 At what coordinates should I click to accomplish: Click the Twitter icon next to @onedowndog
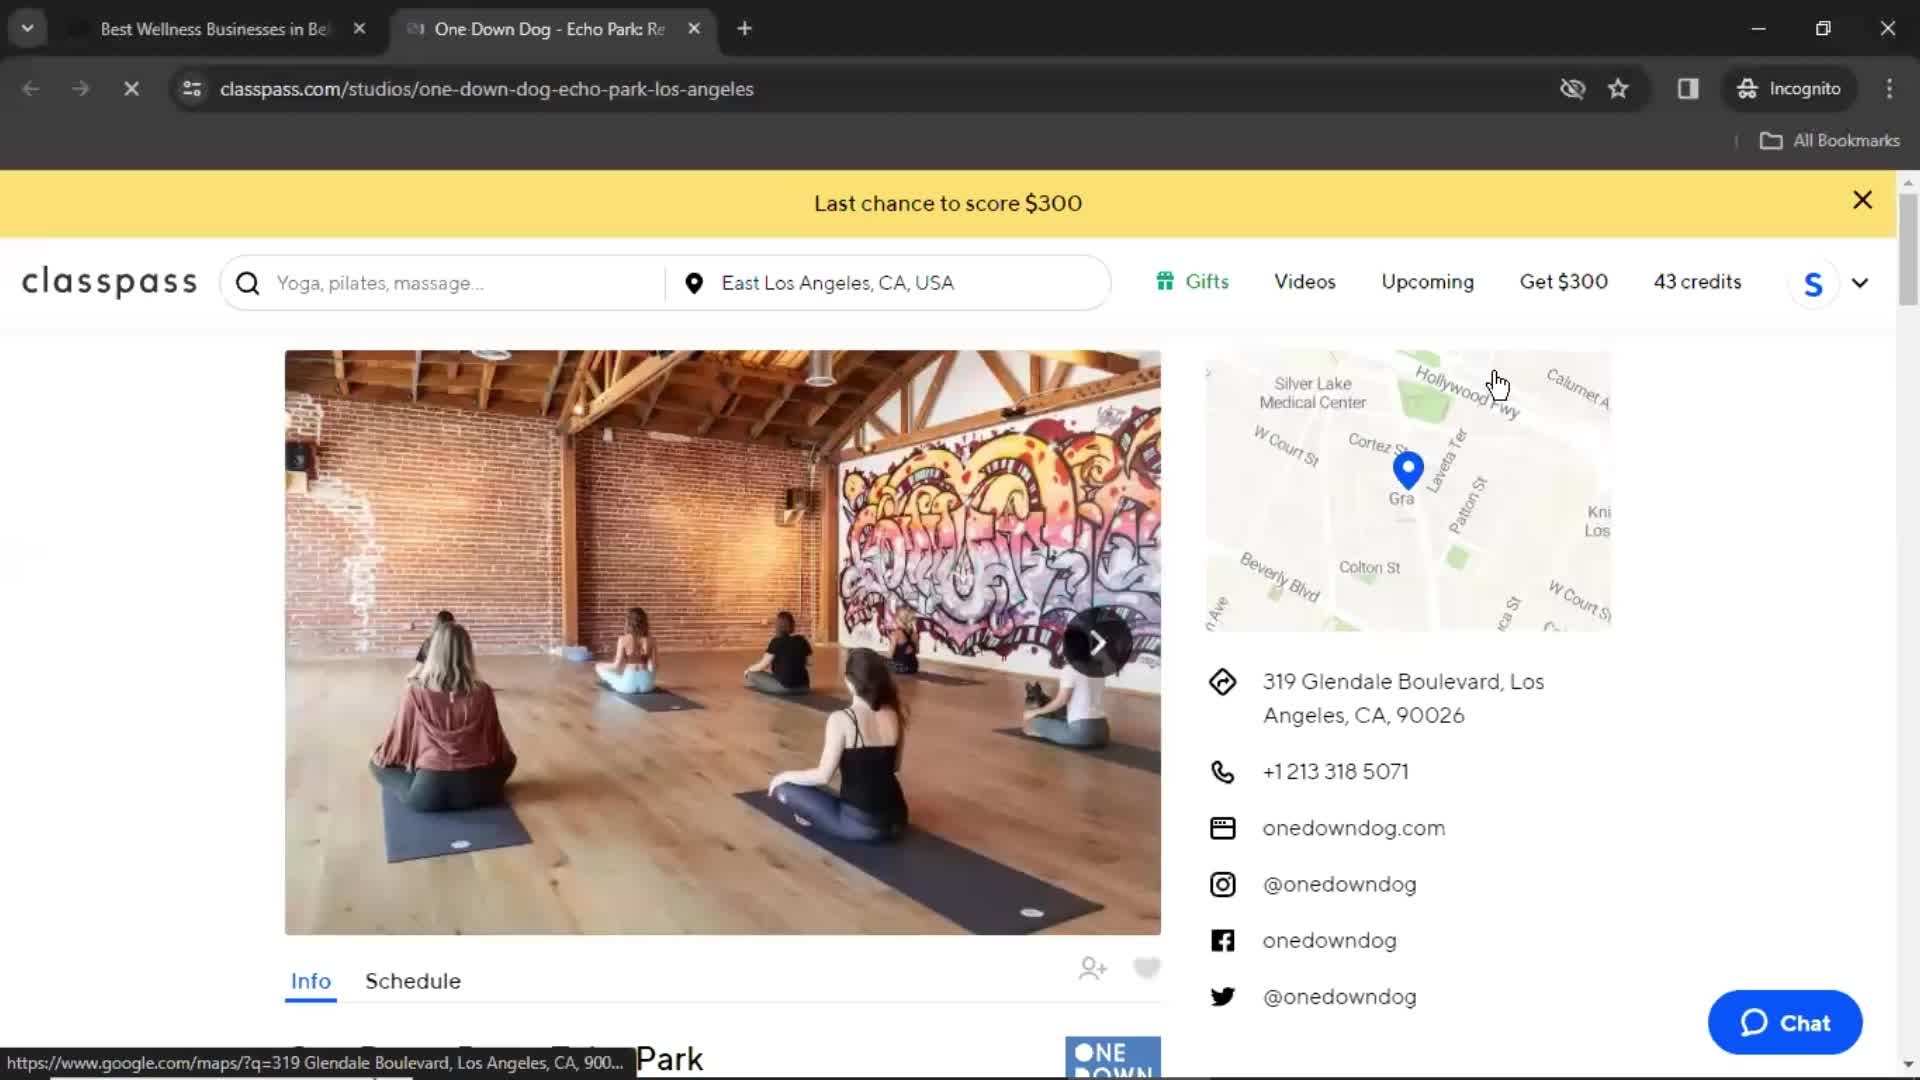1222,996
